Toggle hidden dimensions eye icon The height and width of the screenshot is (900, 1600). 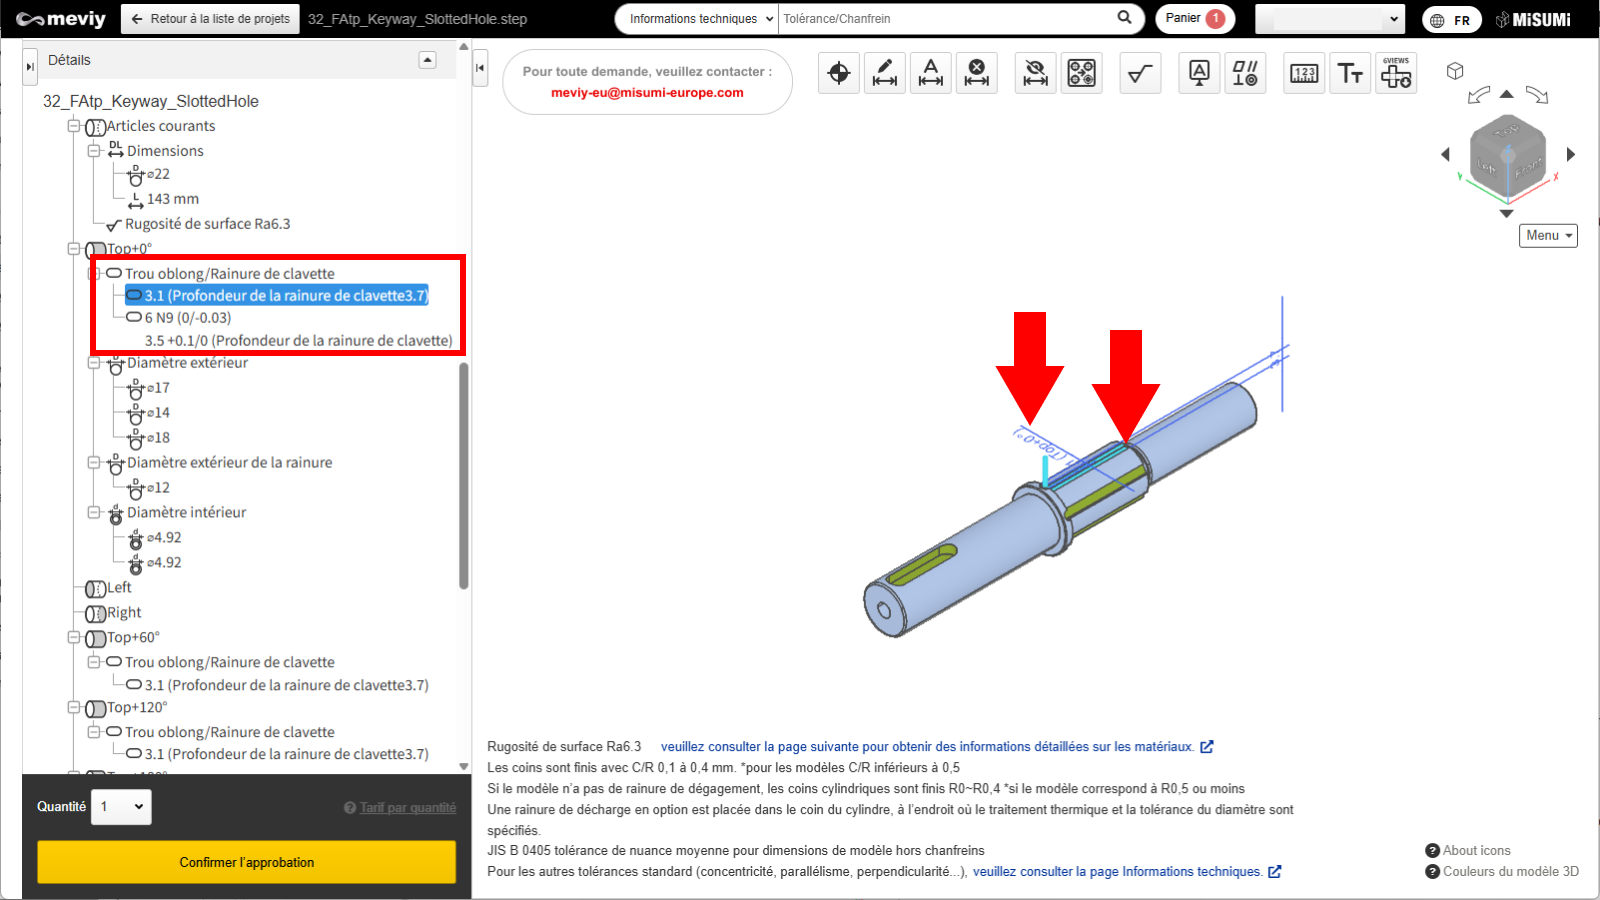1036,73
